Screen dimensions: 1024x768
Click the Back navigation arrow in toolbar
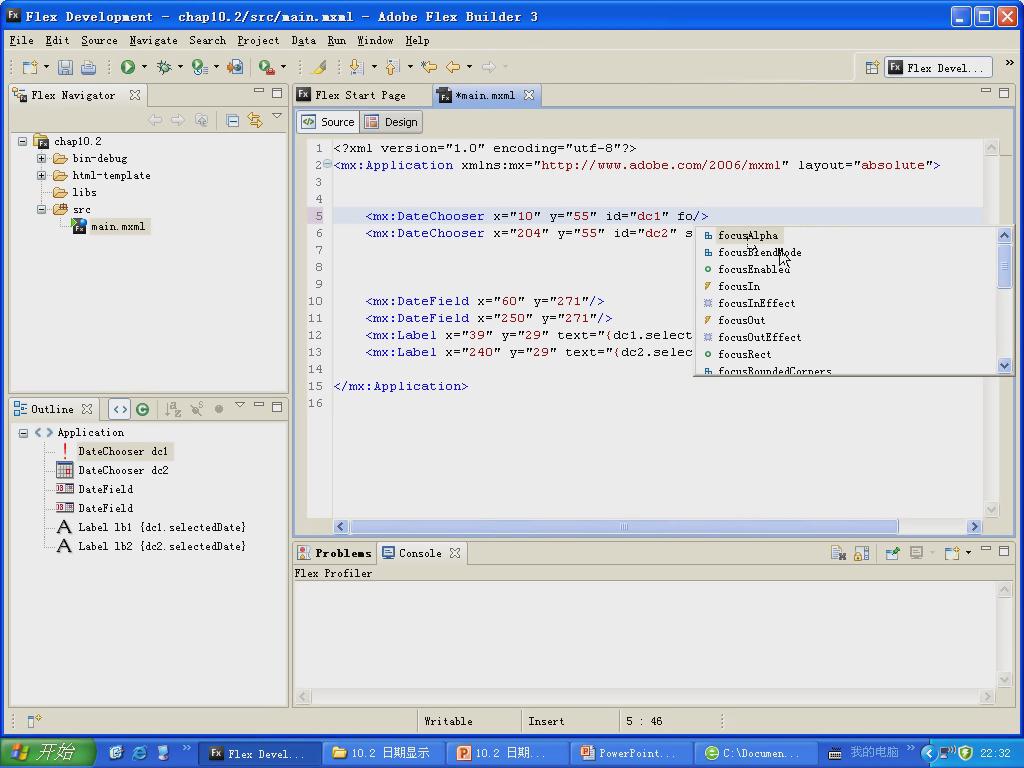(x=453, y=67)
